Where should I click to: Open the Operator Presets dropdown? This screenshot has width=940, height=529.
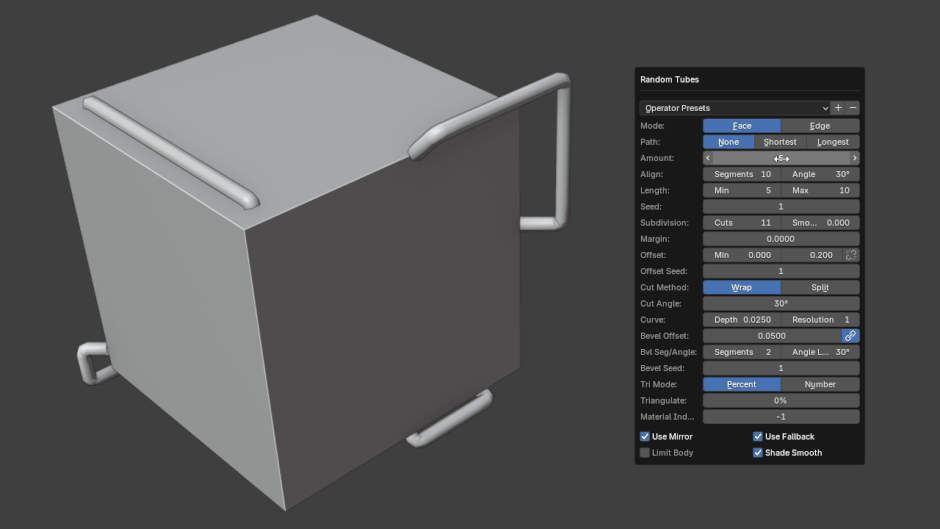[735, 108]
